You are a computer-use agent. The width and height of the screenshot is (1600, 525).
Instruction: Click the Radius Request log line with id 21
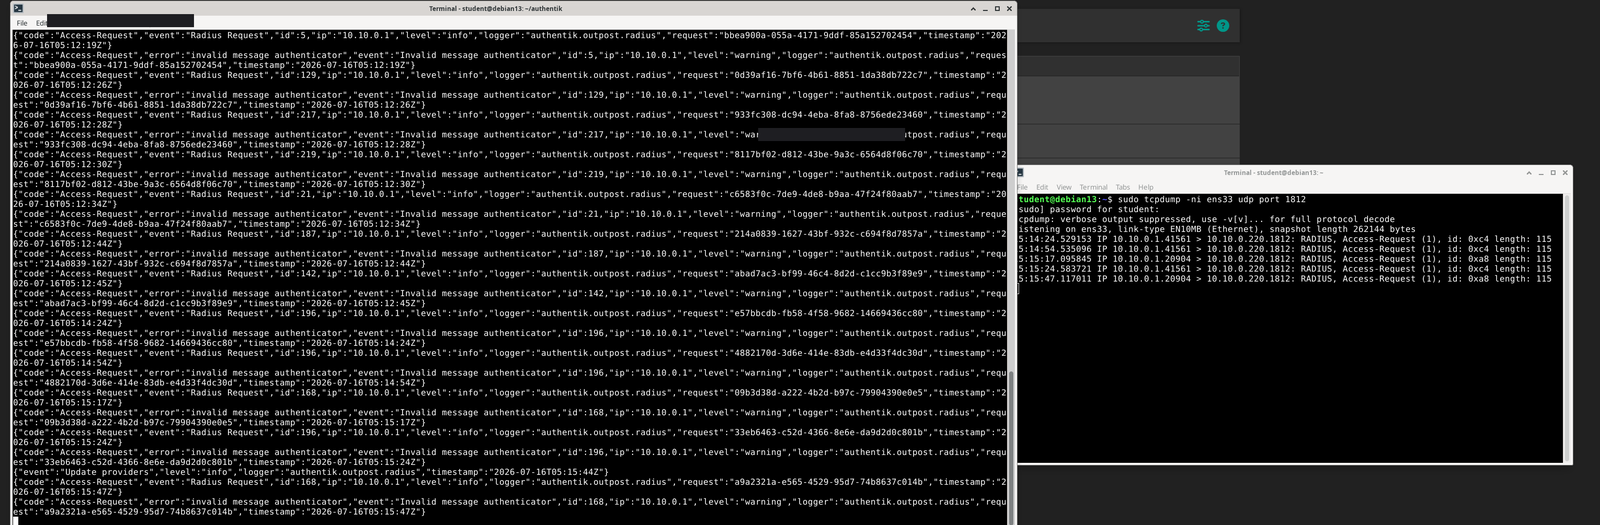(x=509, y=199)
